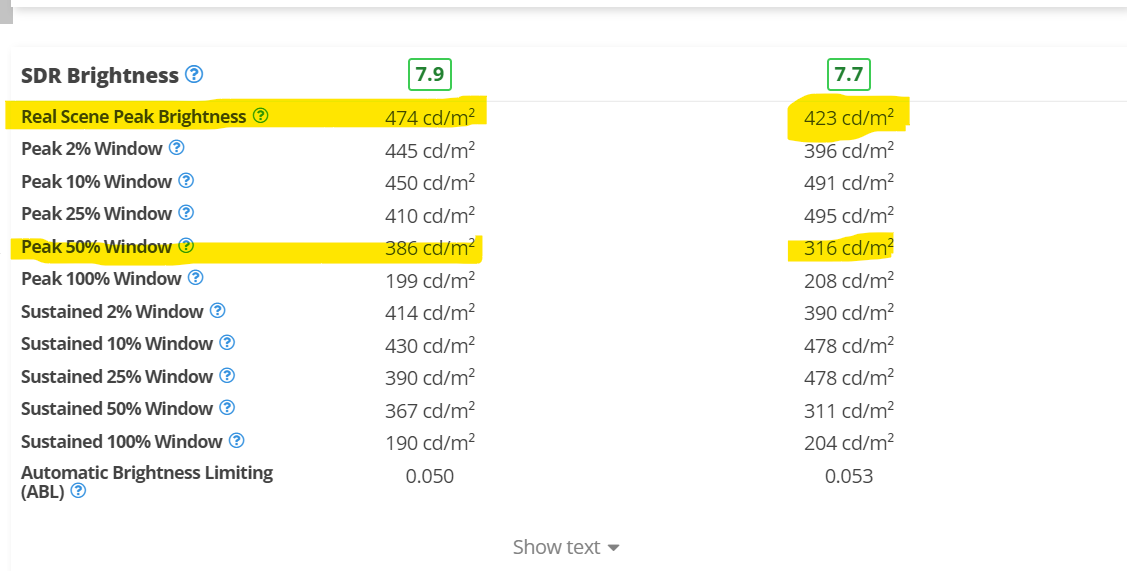Image resolution: width=1127 pixels, height=571 pixels.
Task: Click help icon next to SDR Brightness heading
Action: click(x=194, y=74)
